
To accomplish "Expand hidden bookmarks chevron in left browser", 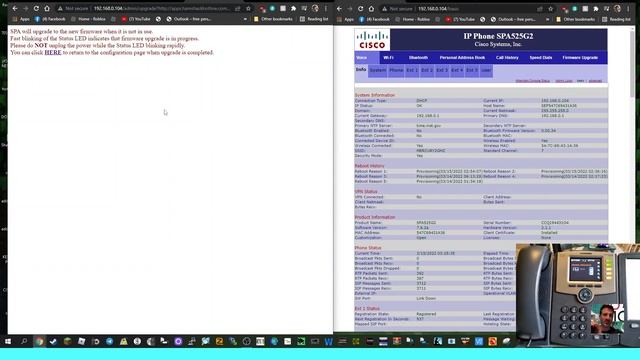I will (245, 19).
